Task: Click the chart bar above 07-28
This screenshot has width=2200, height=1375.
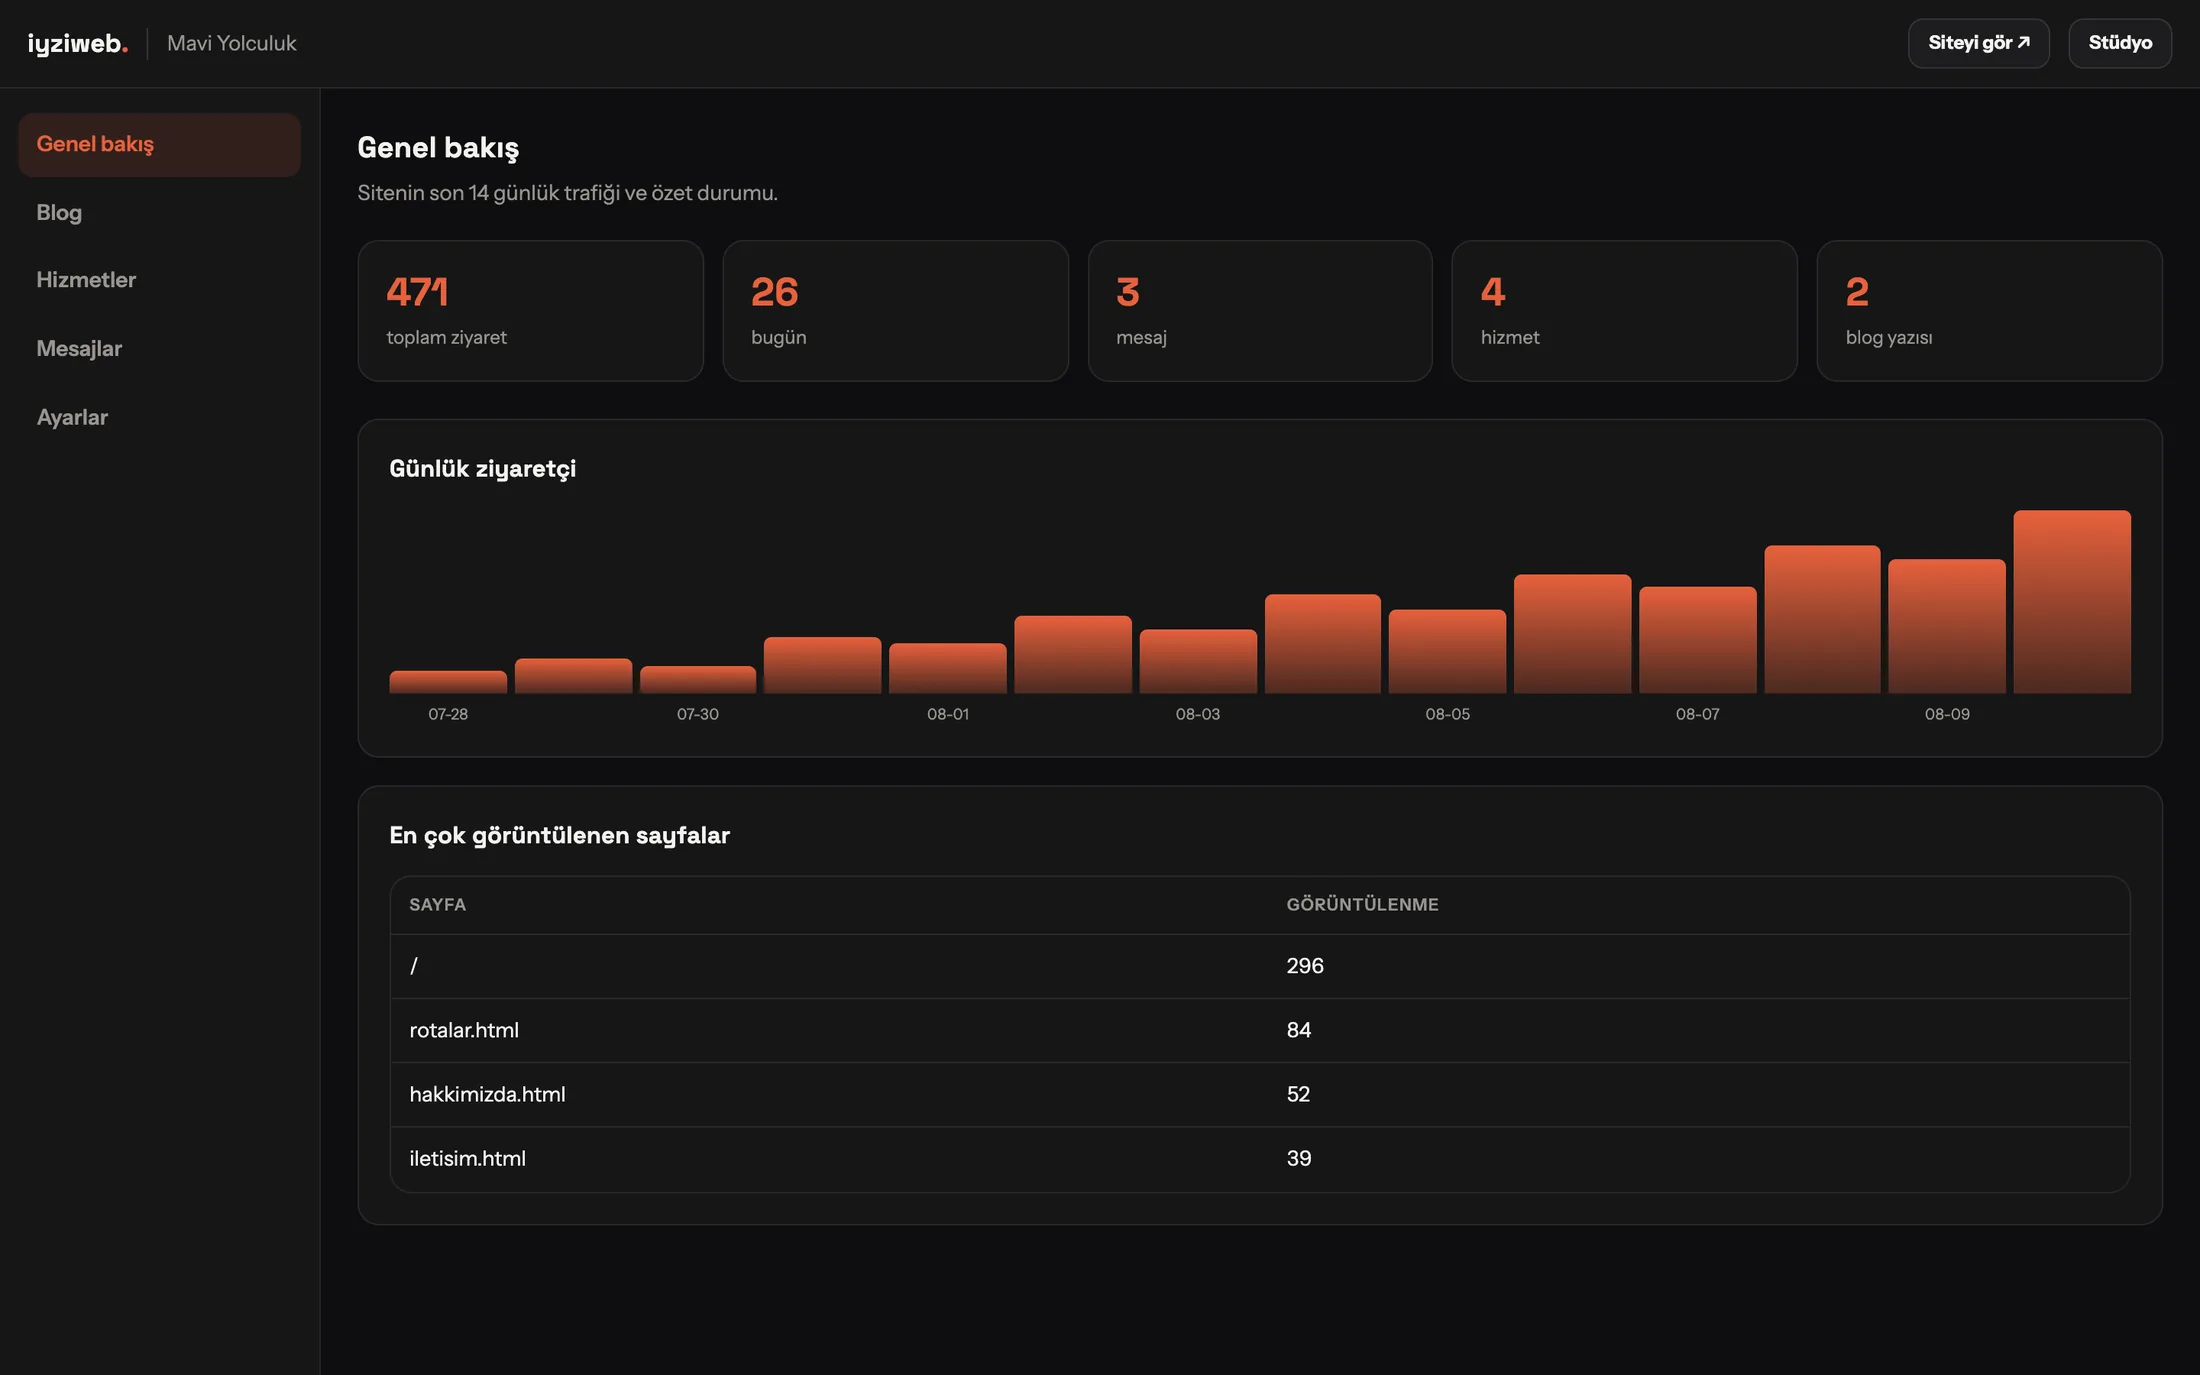Action: click(448, 682)
